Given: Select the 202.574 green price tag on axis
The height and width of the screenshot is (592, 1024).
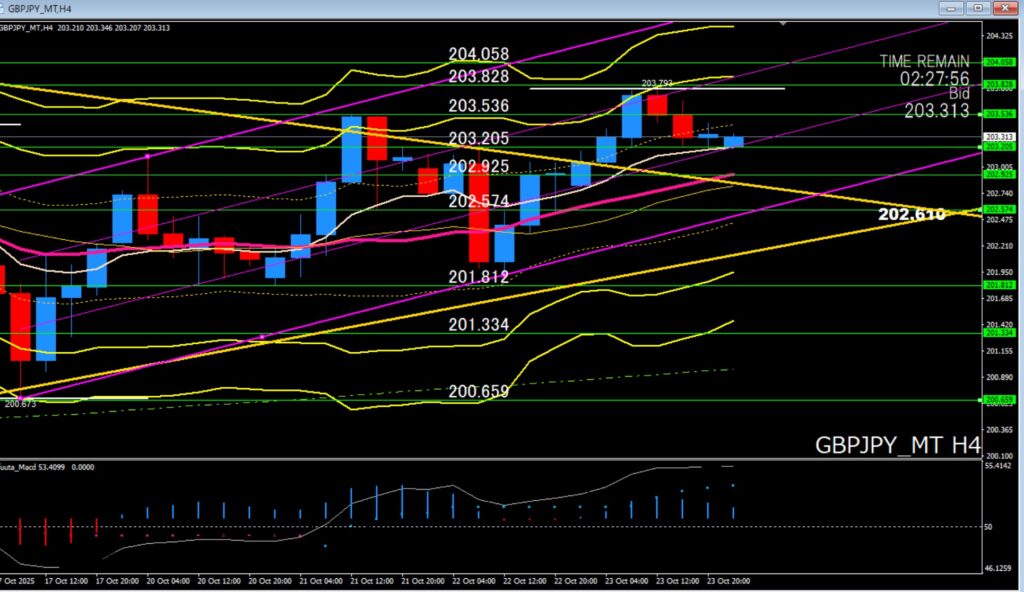Looking at the screenshot, I should click(x=999, y=209).
